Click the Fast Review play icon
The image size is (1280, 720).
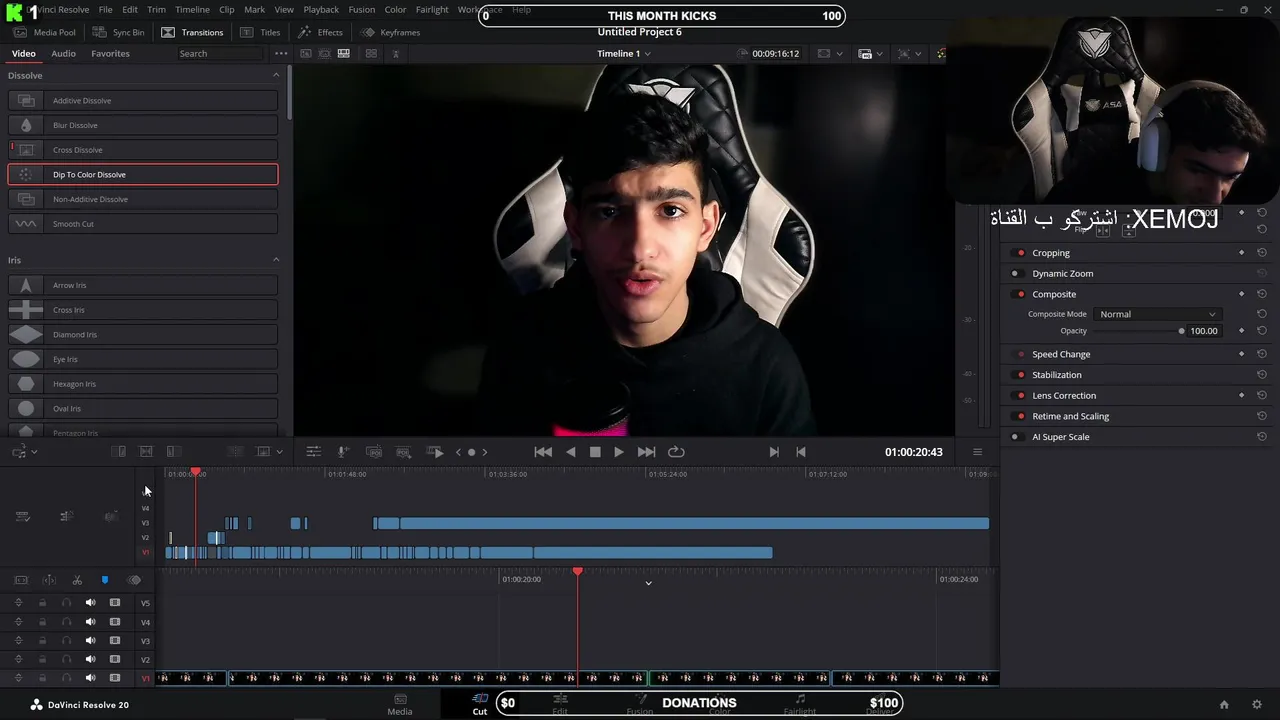tap(435, 452)
